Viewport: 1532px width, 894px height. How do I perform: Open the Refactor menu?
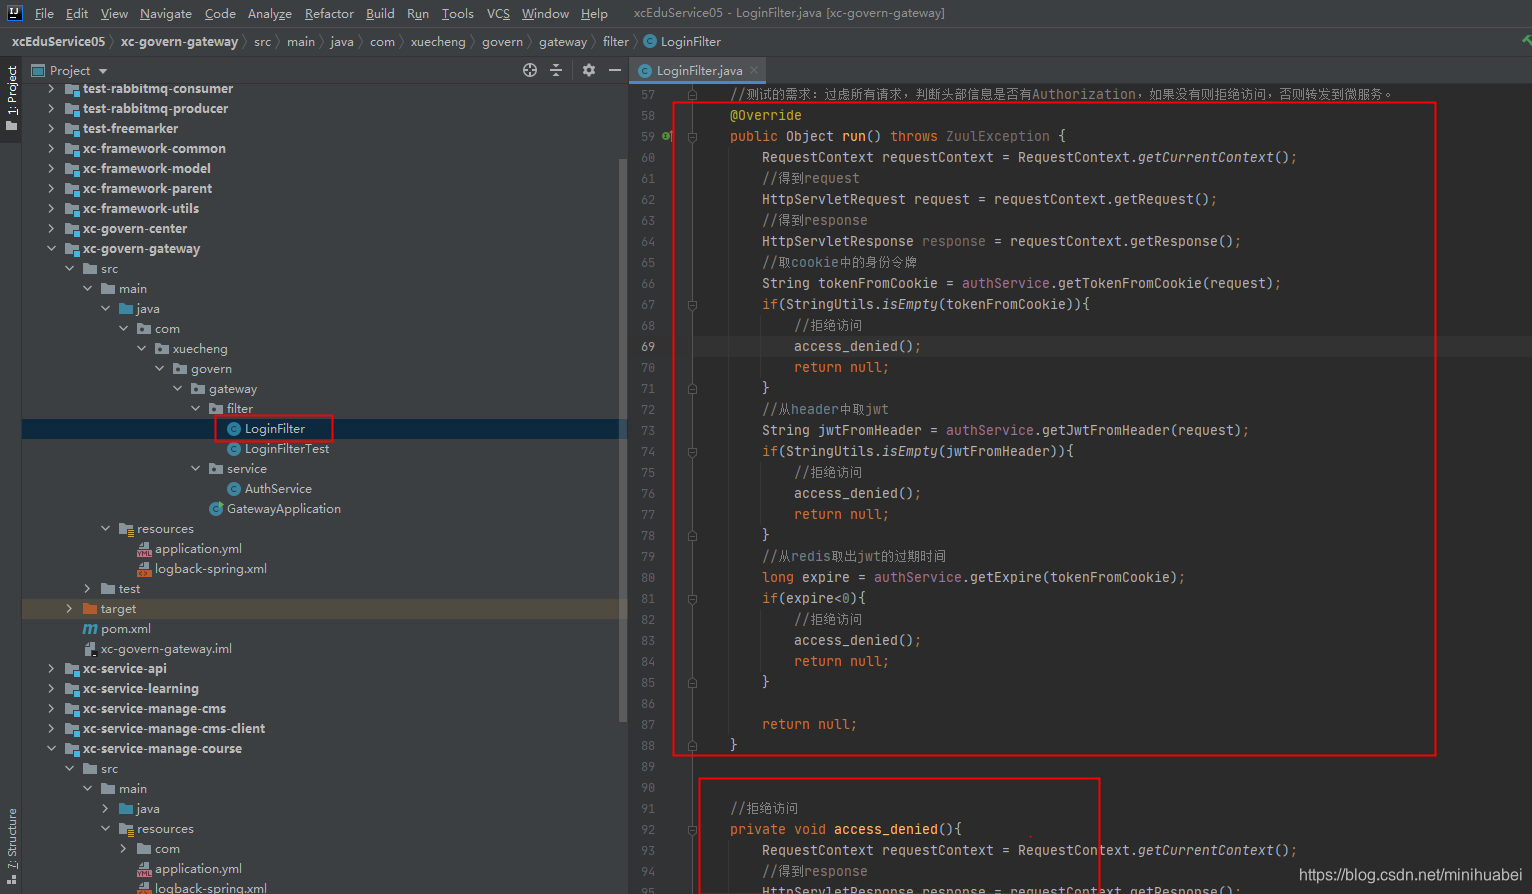coord(329,13)
